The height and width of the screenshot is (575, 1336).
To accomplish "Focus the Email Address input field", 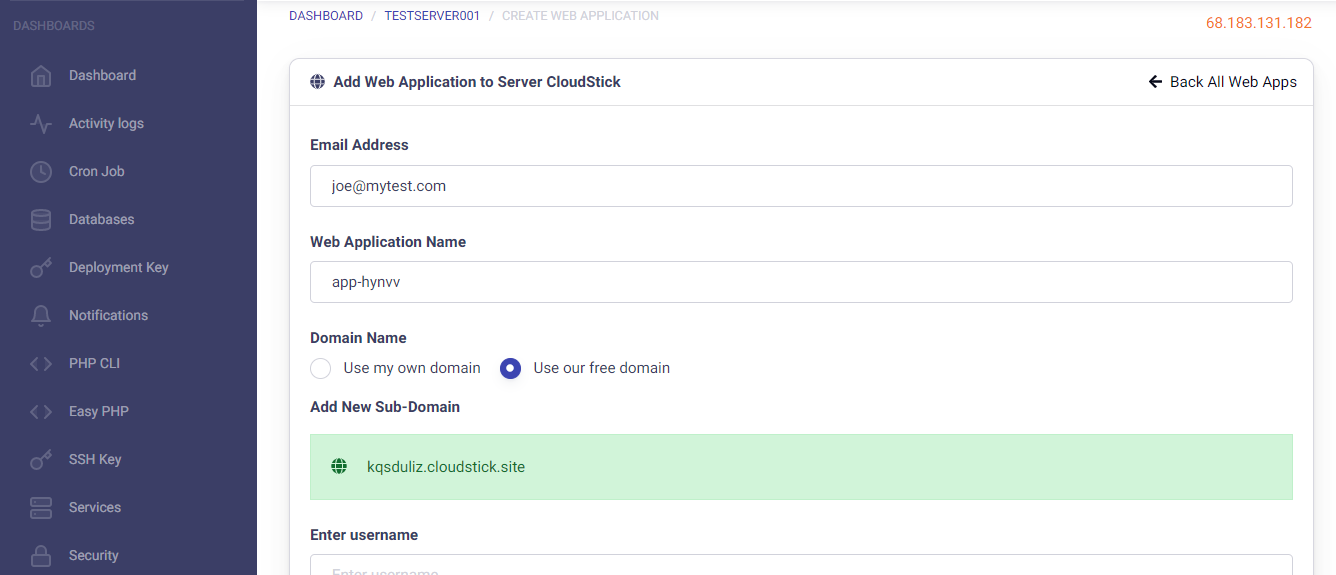I will [800, 186].
